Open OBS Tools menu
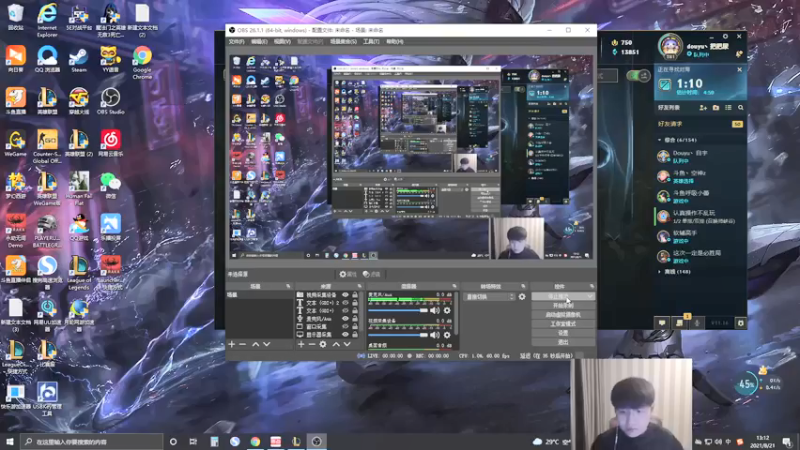 pyautogui.click(x=371, y=41)
